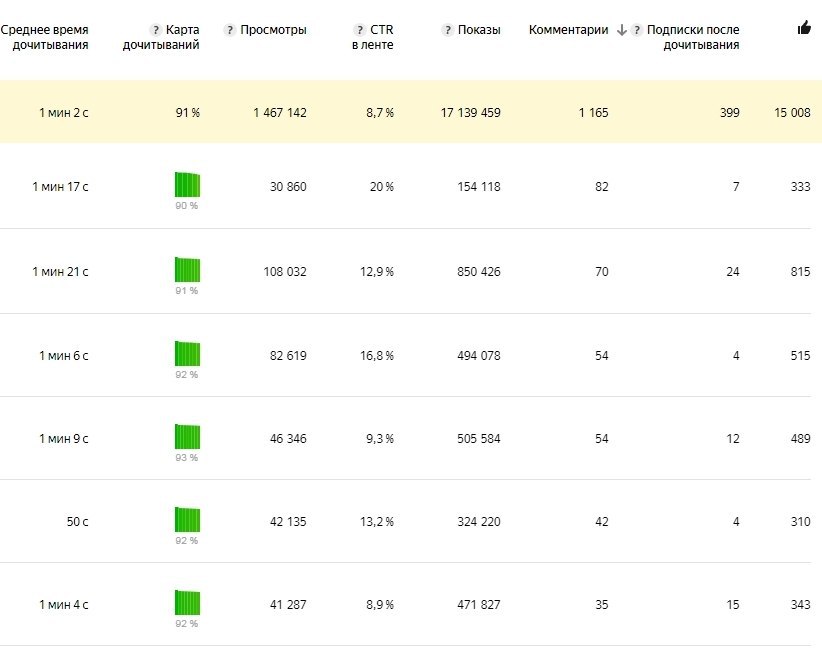
Task: Click help icon before Показы header
Action: point(447,30)
